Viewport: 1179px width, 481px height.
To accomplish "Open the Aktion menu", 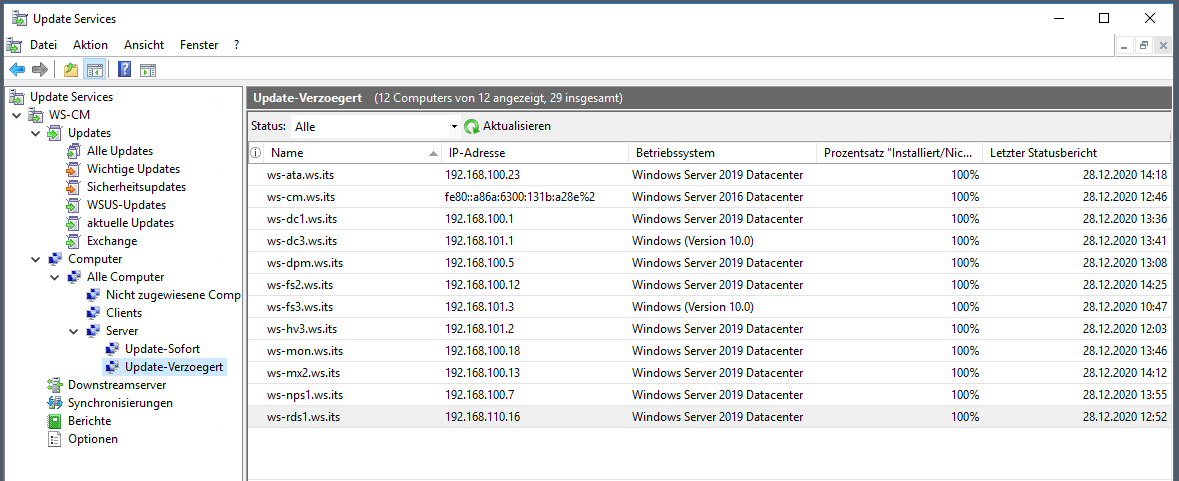I will 90,45.
